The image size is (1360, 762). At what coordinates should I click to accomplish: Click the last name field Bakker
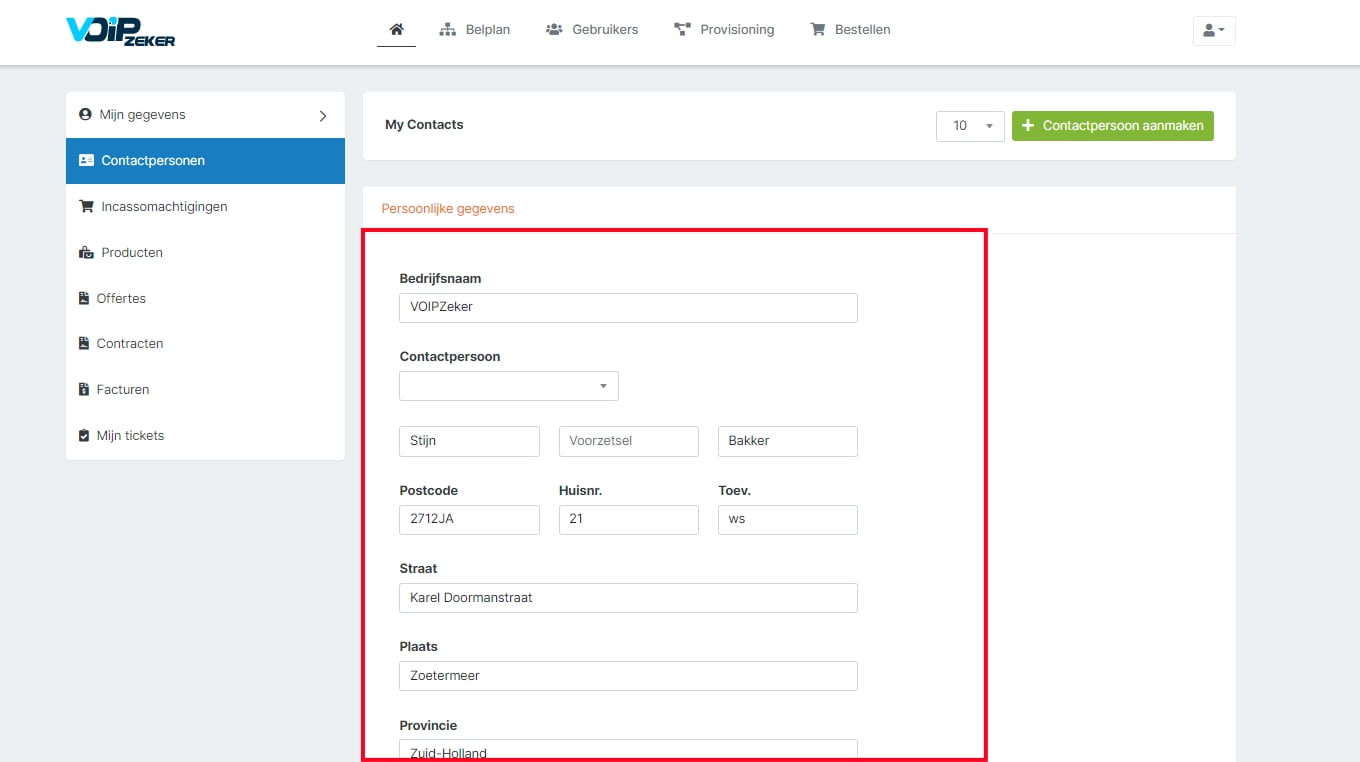pos(788,441)
